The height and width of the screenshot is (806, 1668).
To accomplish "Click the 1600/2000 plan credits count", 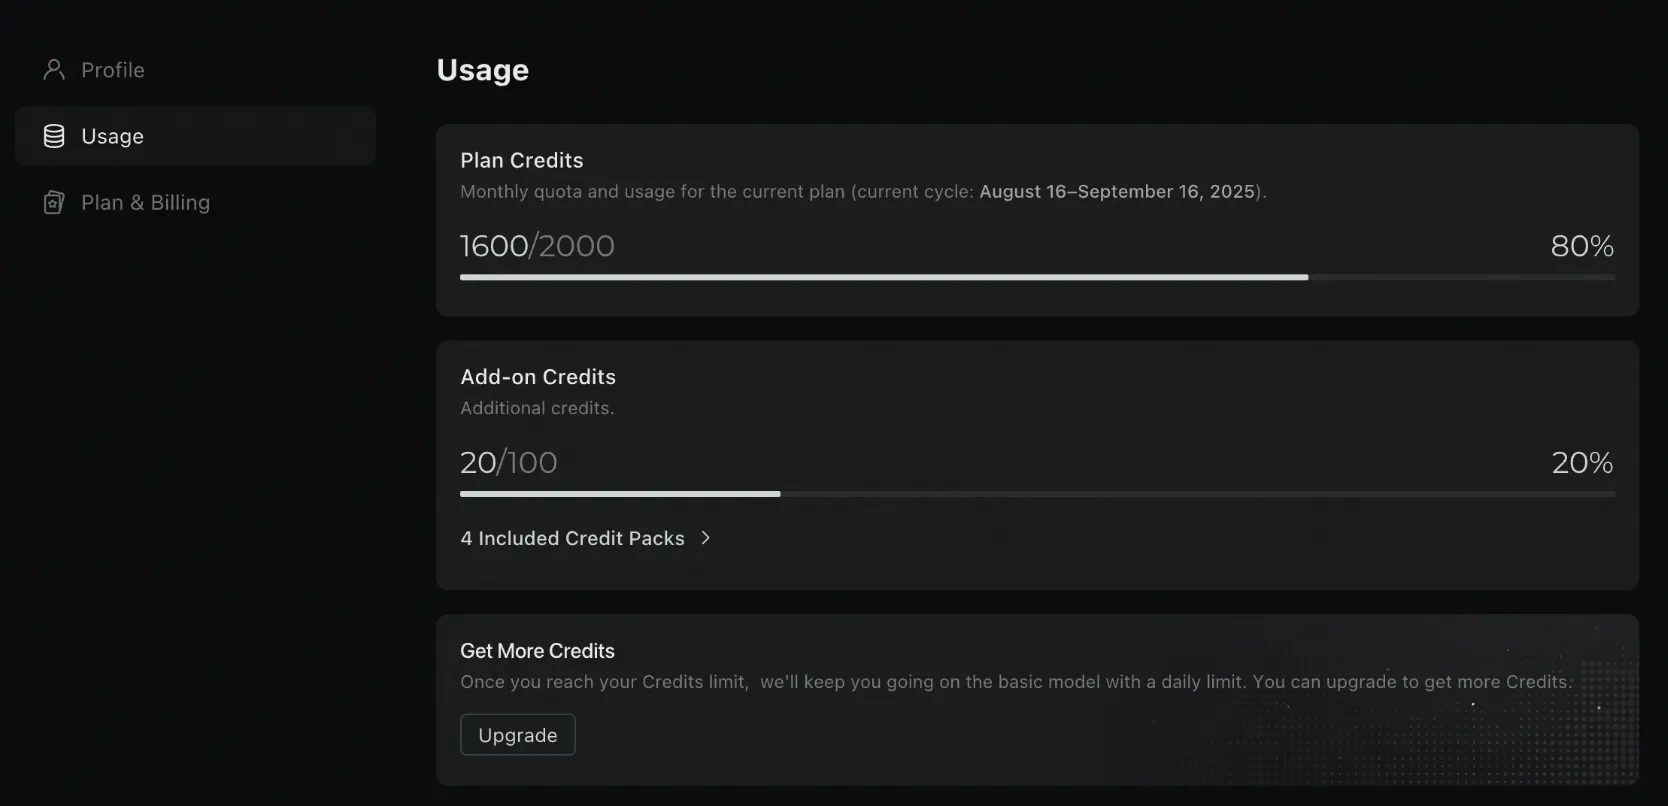I will tap(537, 246).
